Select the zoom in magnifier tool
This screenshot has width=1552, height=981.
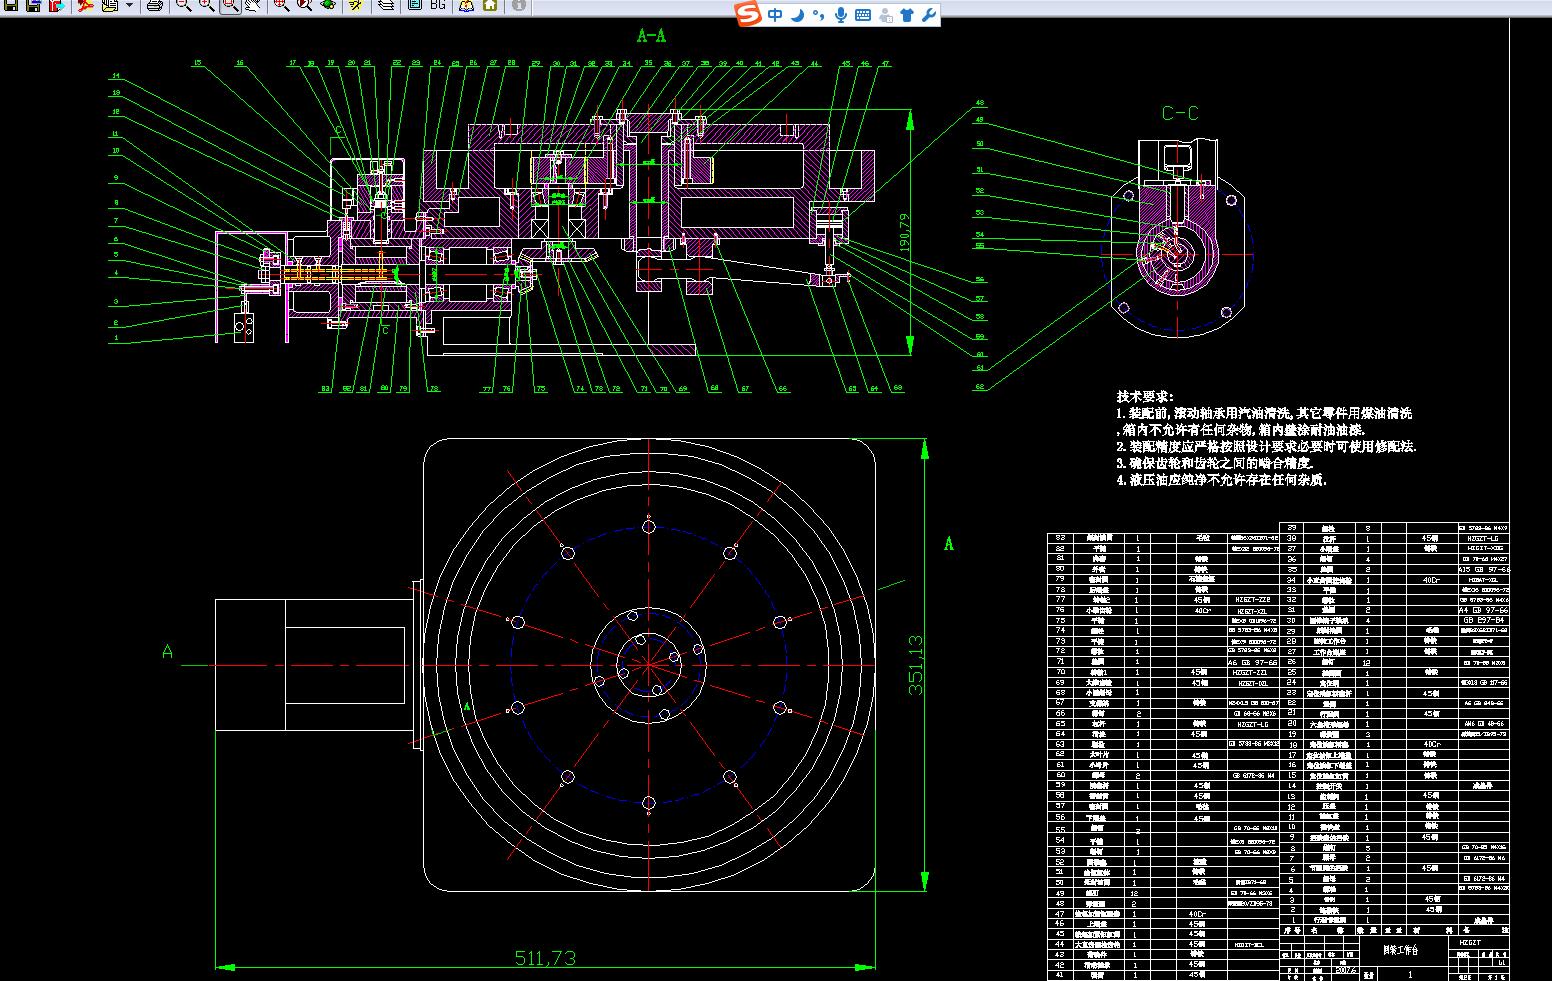[x=206, y=5]
